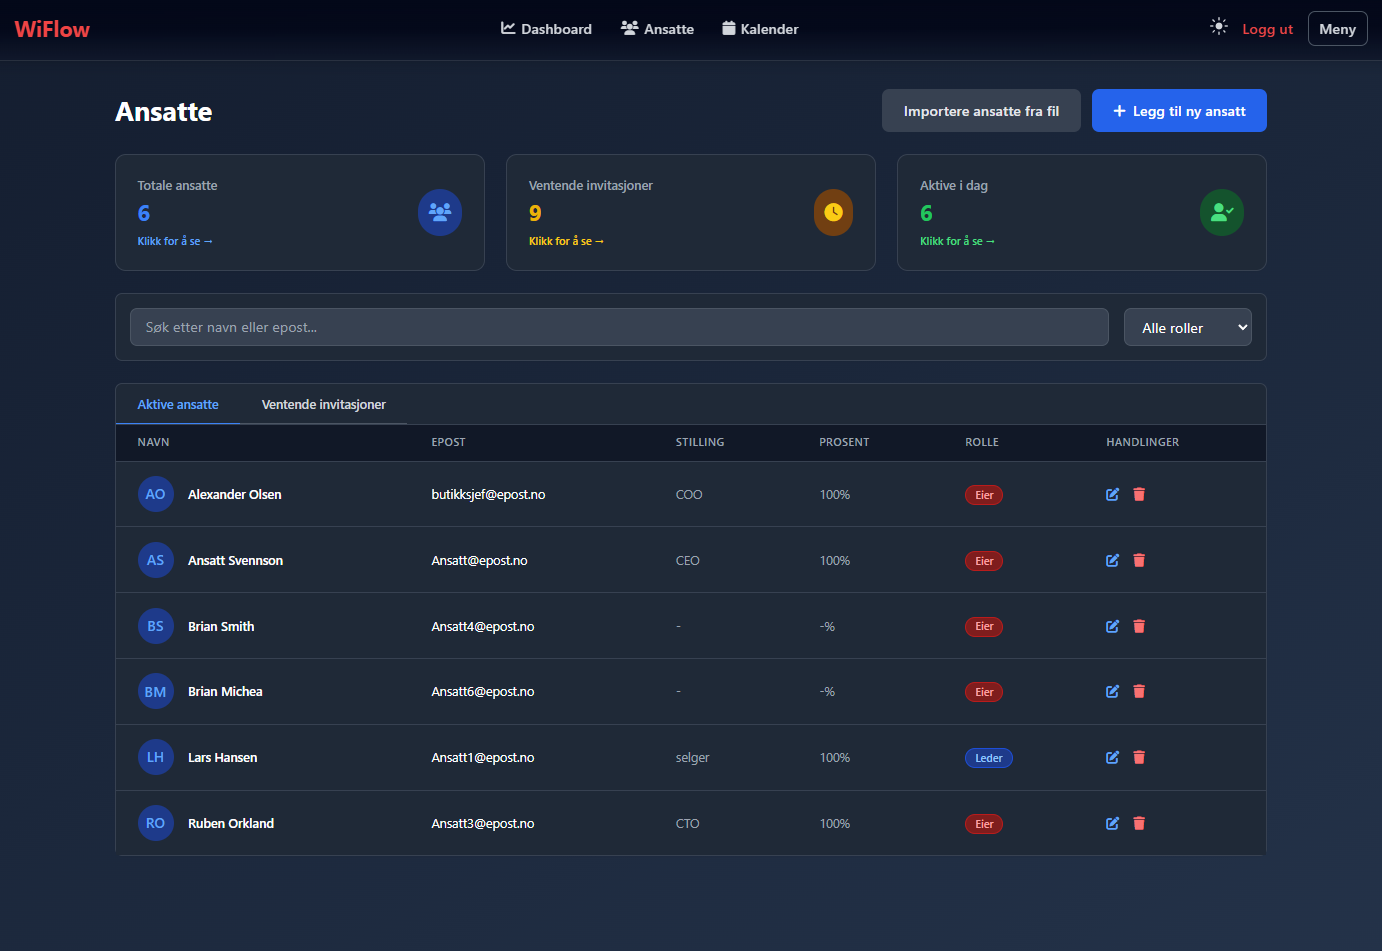Open Kalender from the navigation bar

pyautogui.click(x=760, y=29)
